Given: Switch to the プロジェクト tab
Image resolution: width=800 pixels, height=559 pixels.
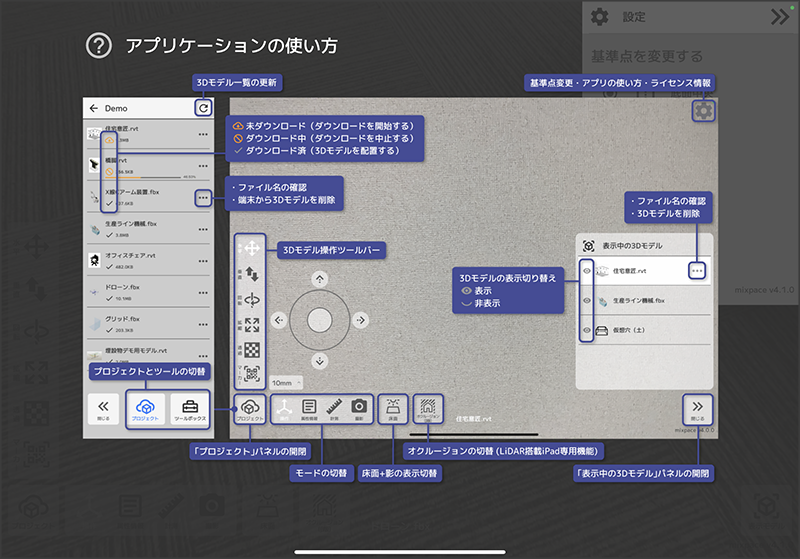Looking at the screenshot, I should point(146,410).
